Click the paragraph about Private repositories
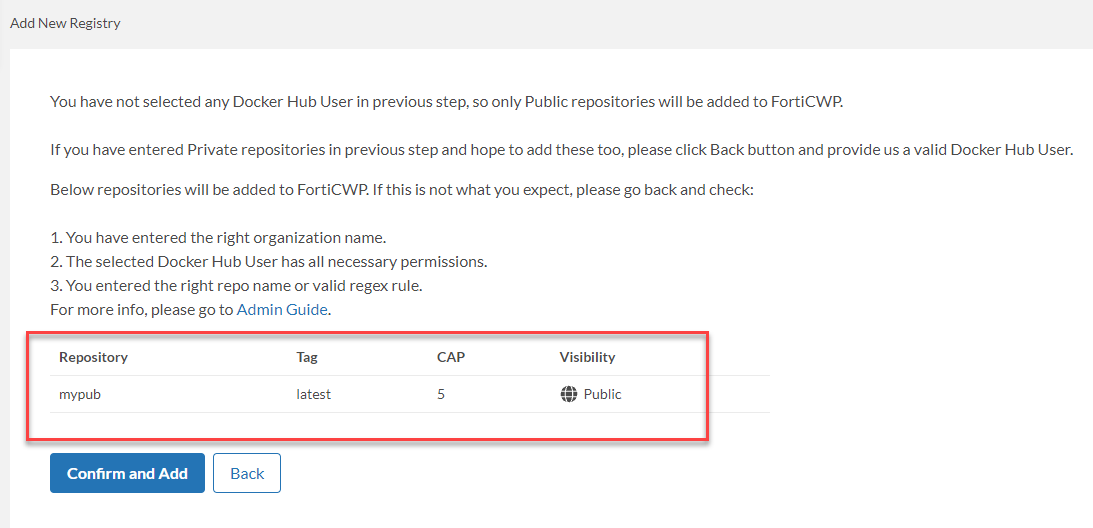Image resolution: width=1093 pixels, height=528 pixels. coord(560,150)
